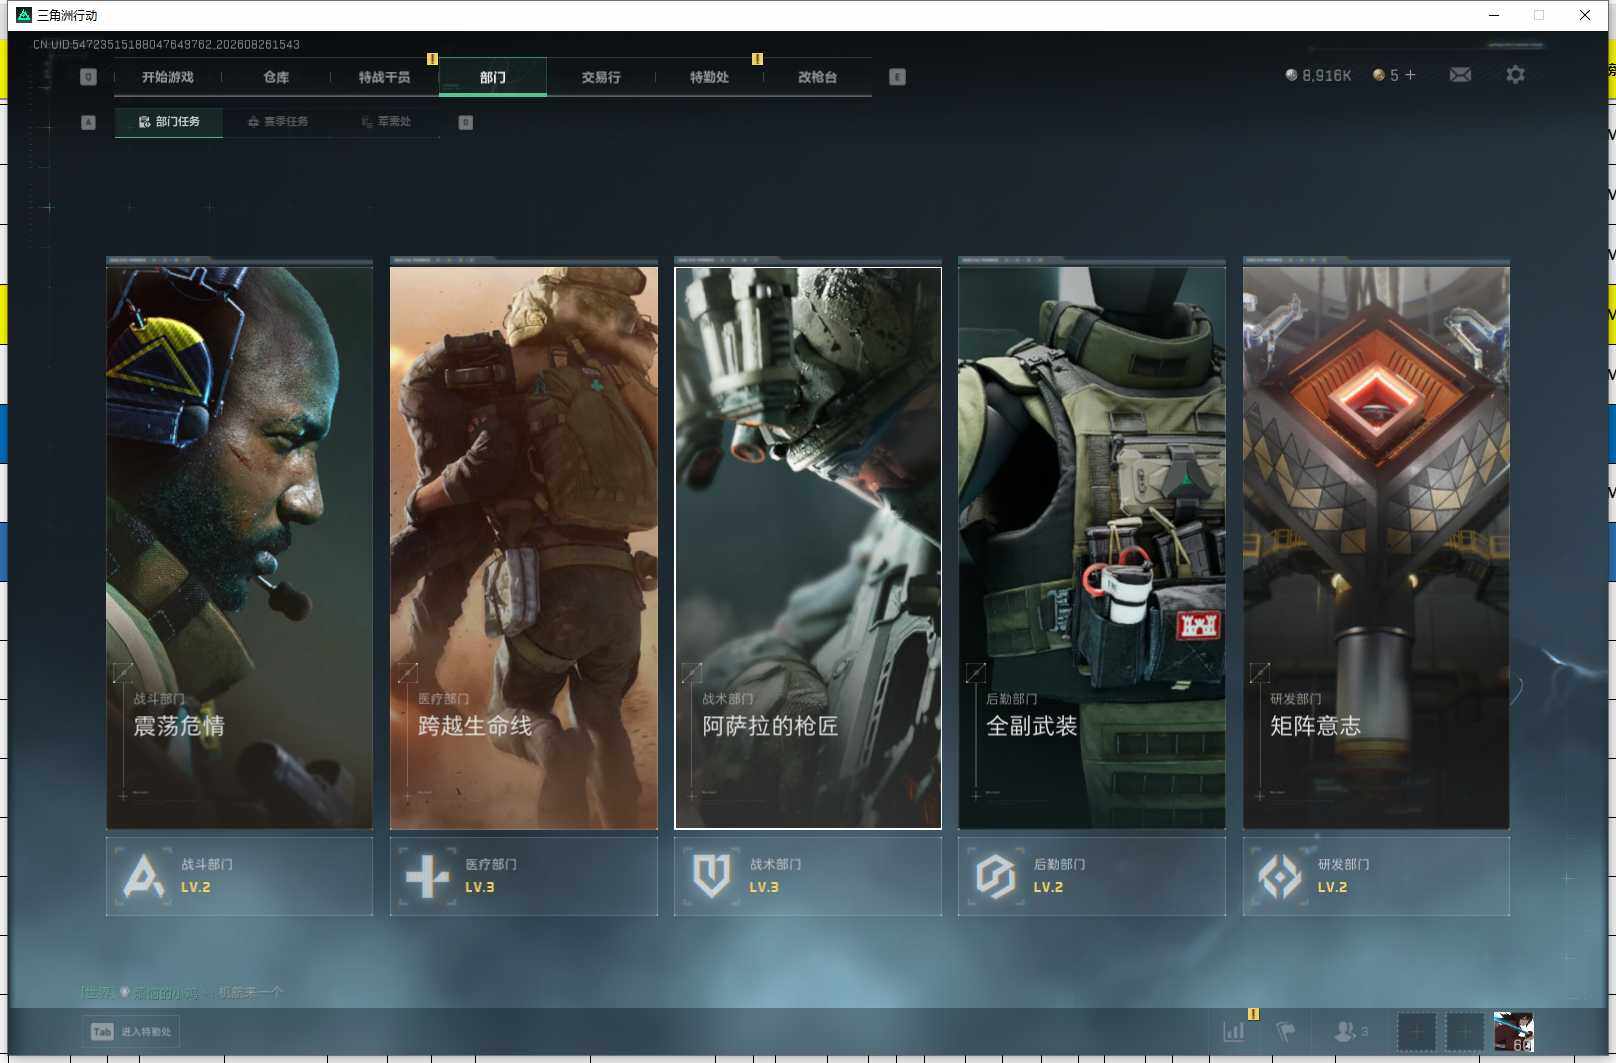Click the flag icon in bottom bar
1616x1063 pixels.
1286,1031
